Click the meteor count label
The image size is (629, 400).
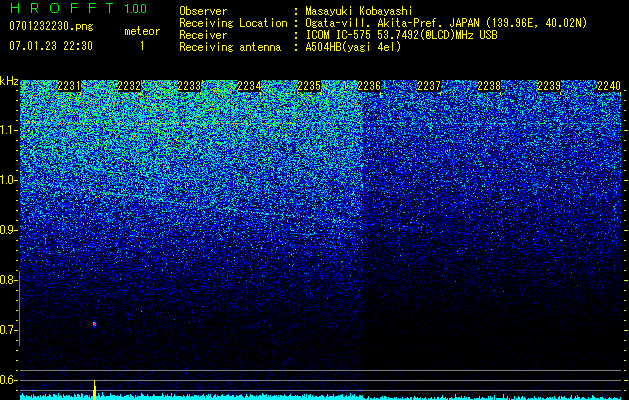(142, 31)
